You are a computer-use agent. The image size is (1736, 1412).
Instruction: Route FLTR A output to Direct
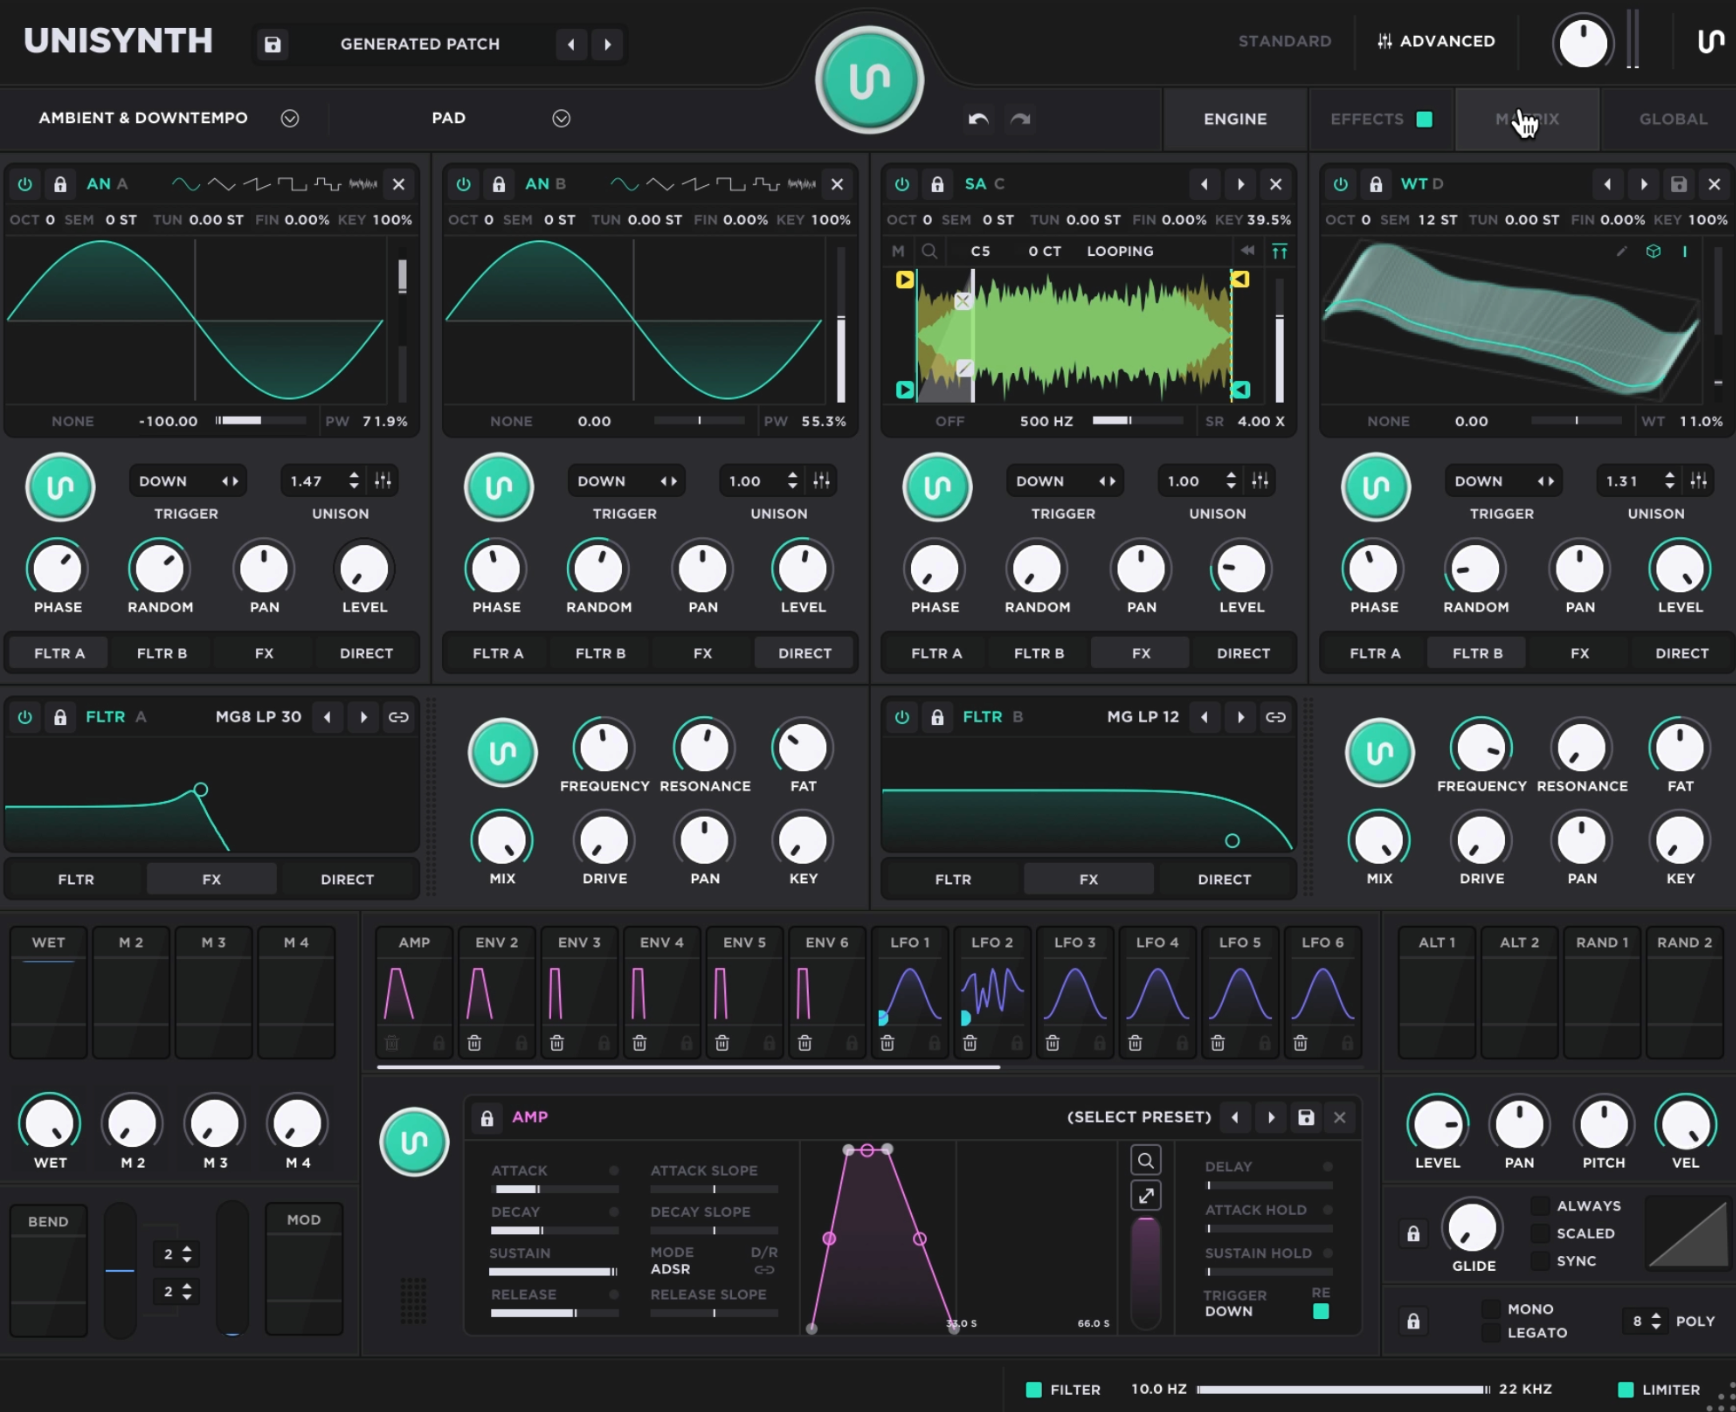coord(347,879)
